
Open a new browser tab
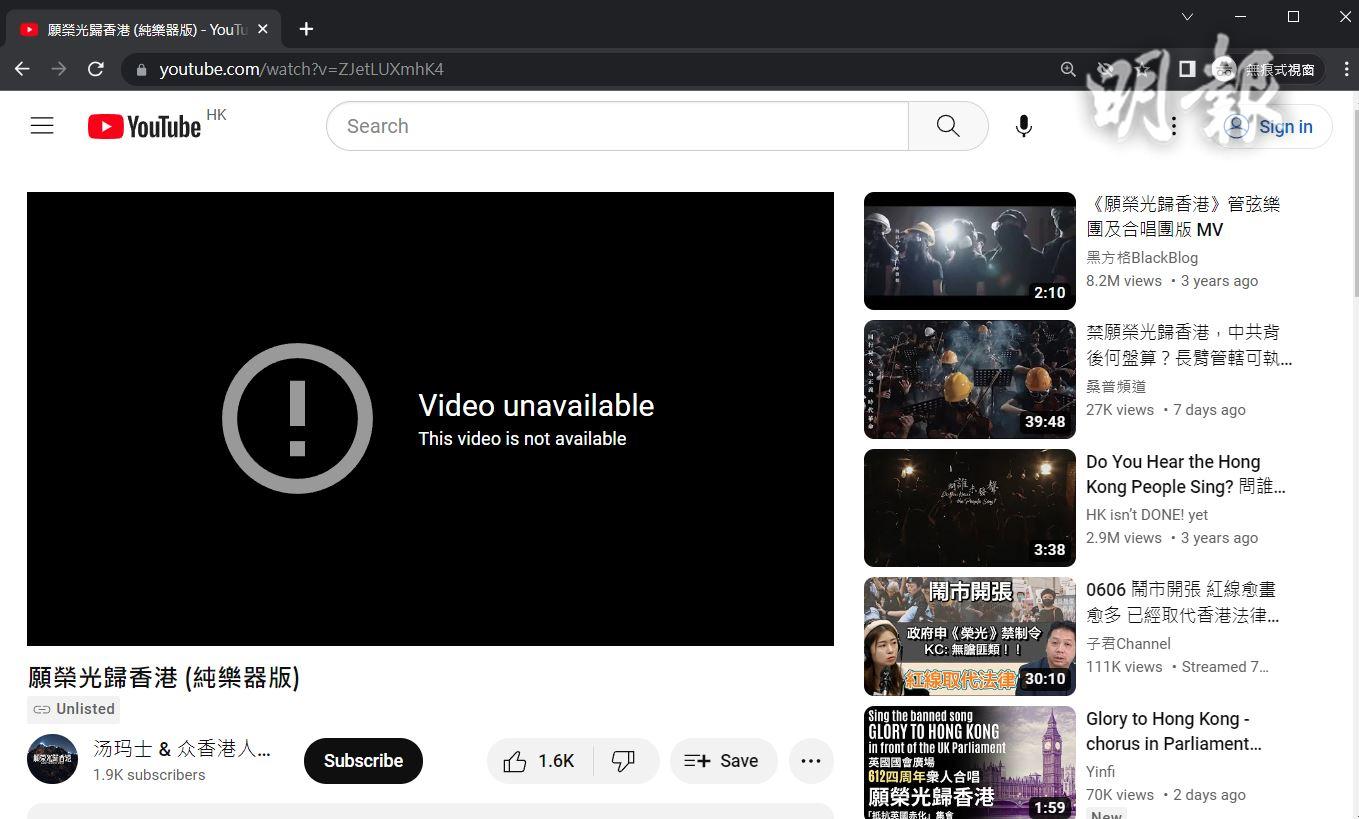point(306,29)
